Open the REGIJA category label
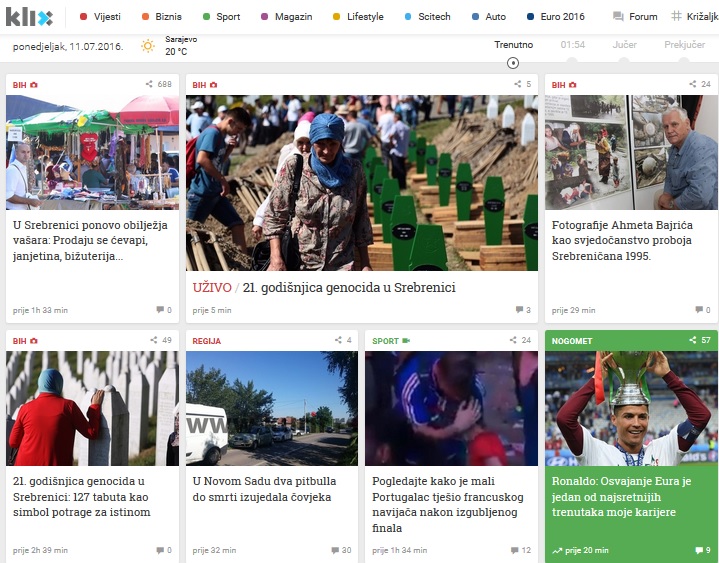 pyautogui.click(x=206, y=341)
